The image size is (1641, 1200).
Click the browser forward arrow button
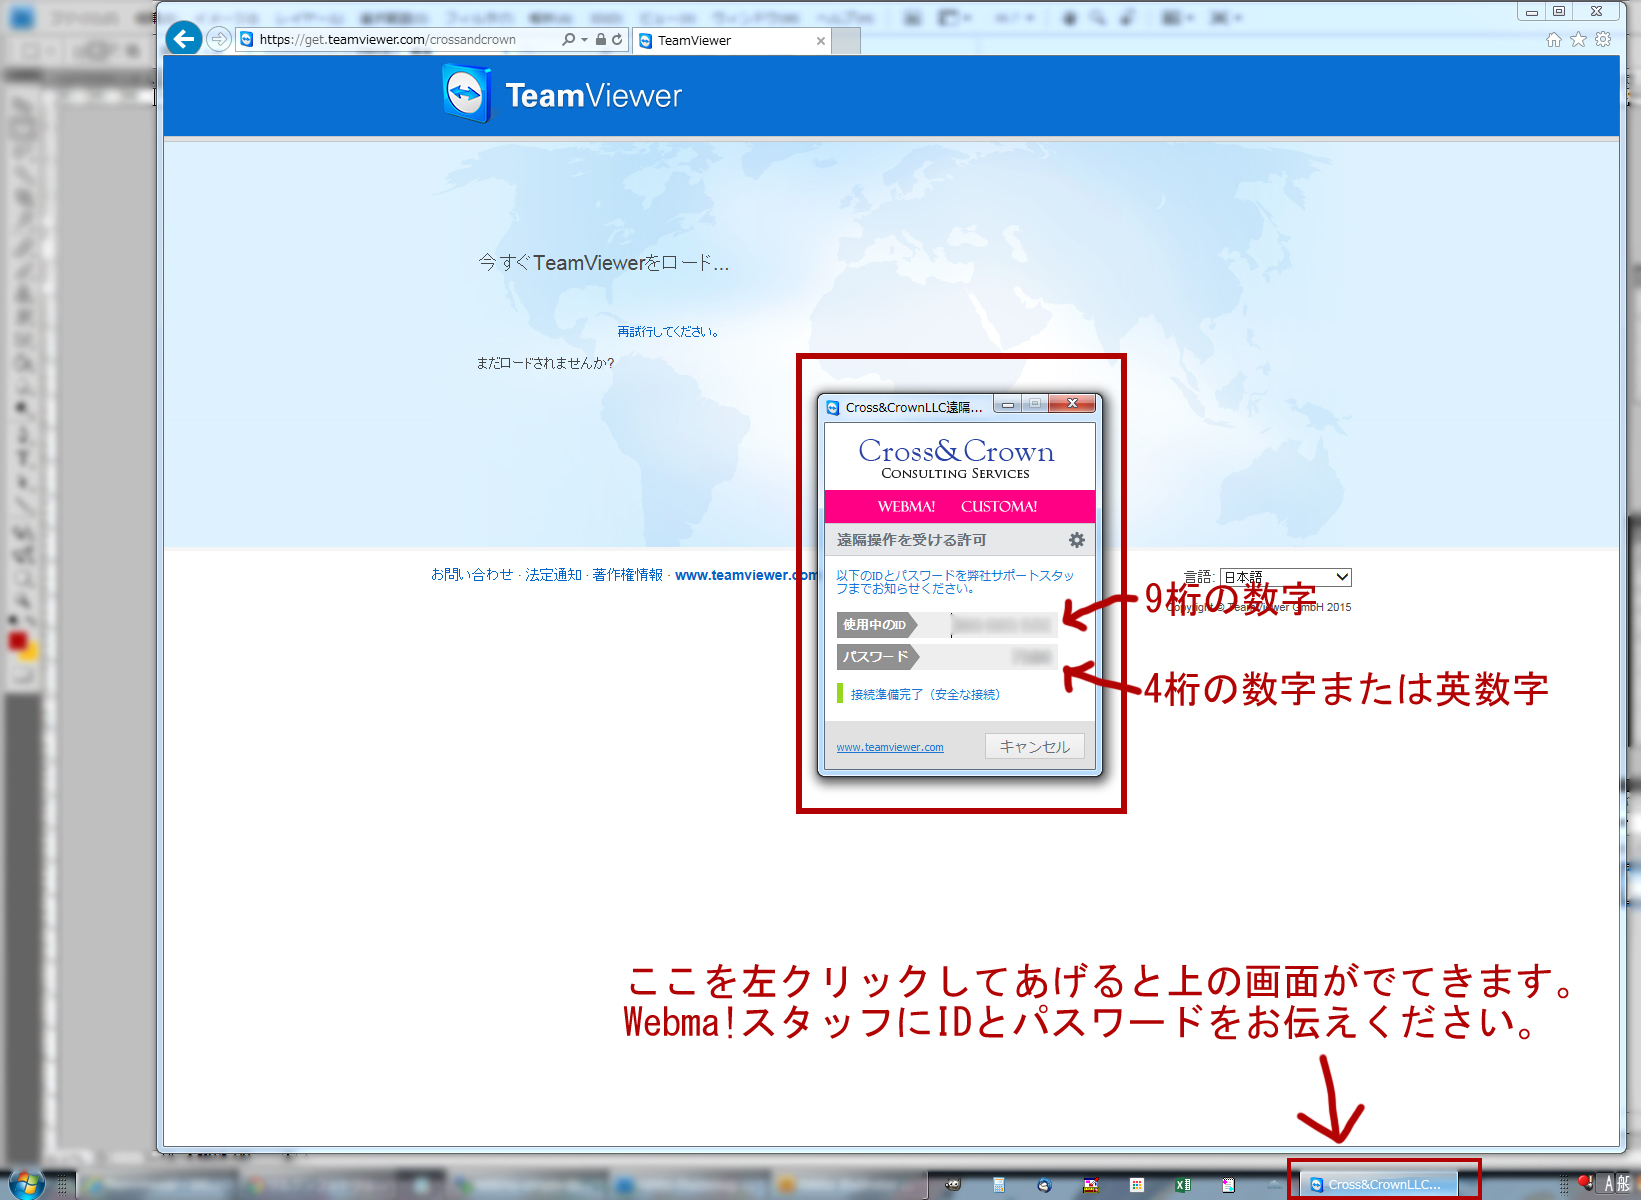click(219, 39)
